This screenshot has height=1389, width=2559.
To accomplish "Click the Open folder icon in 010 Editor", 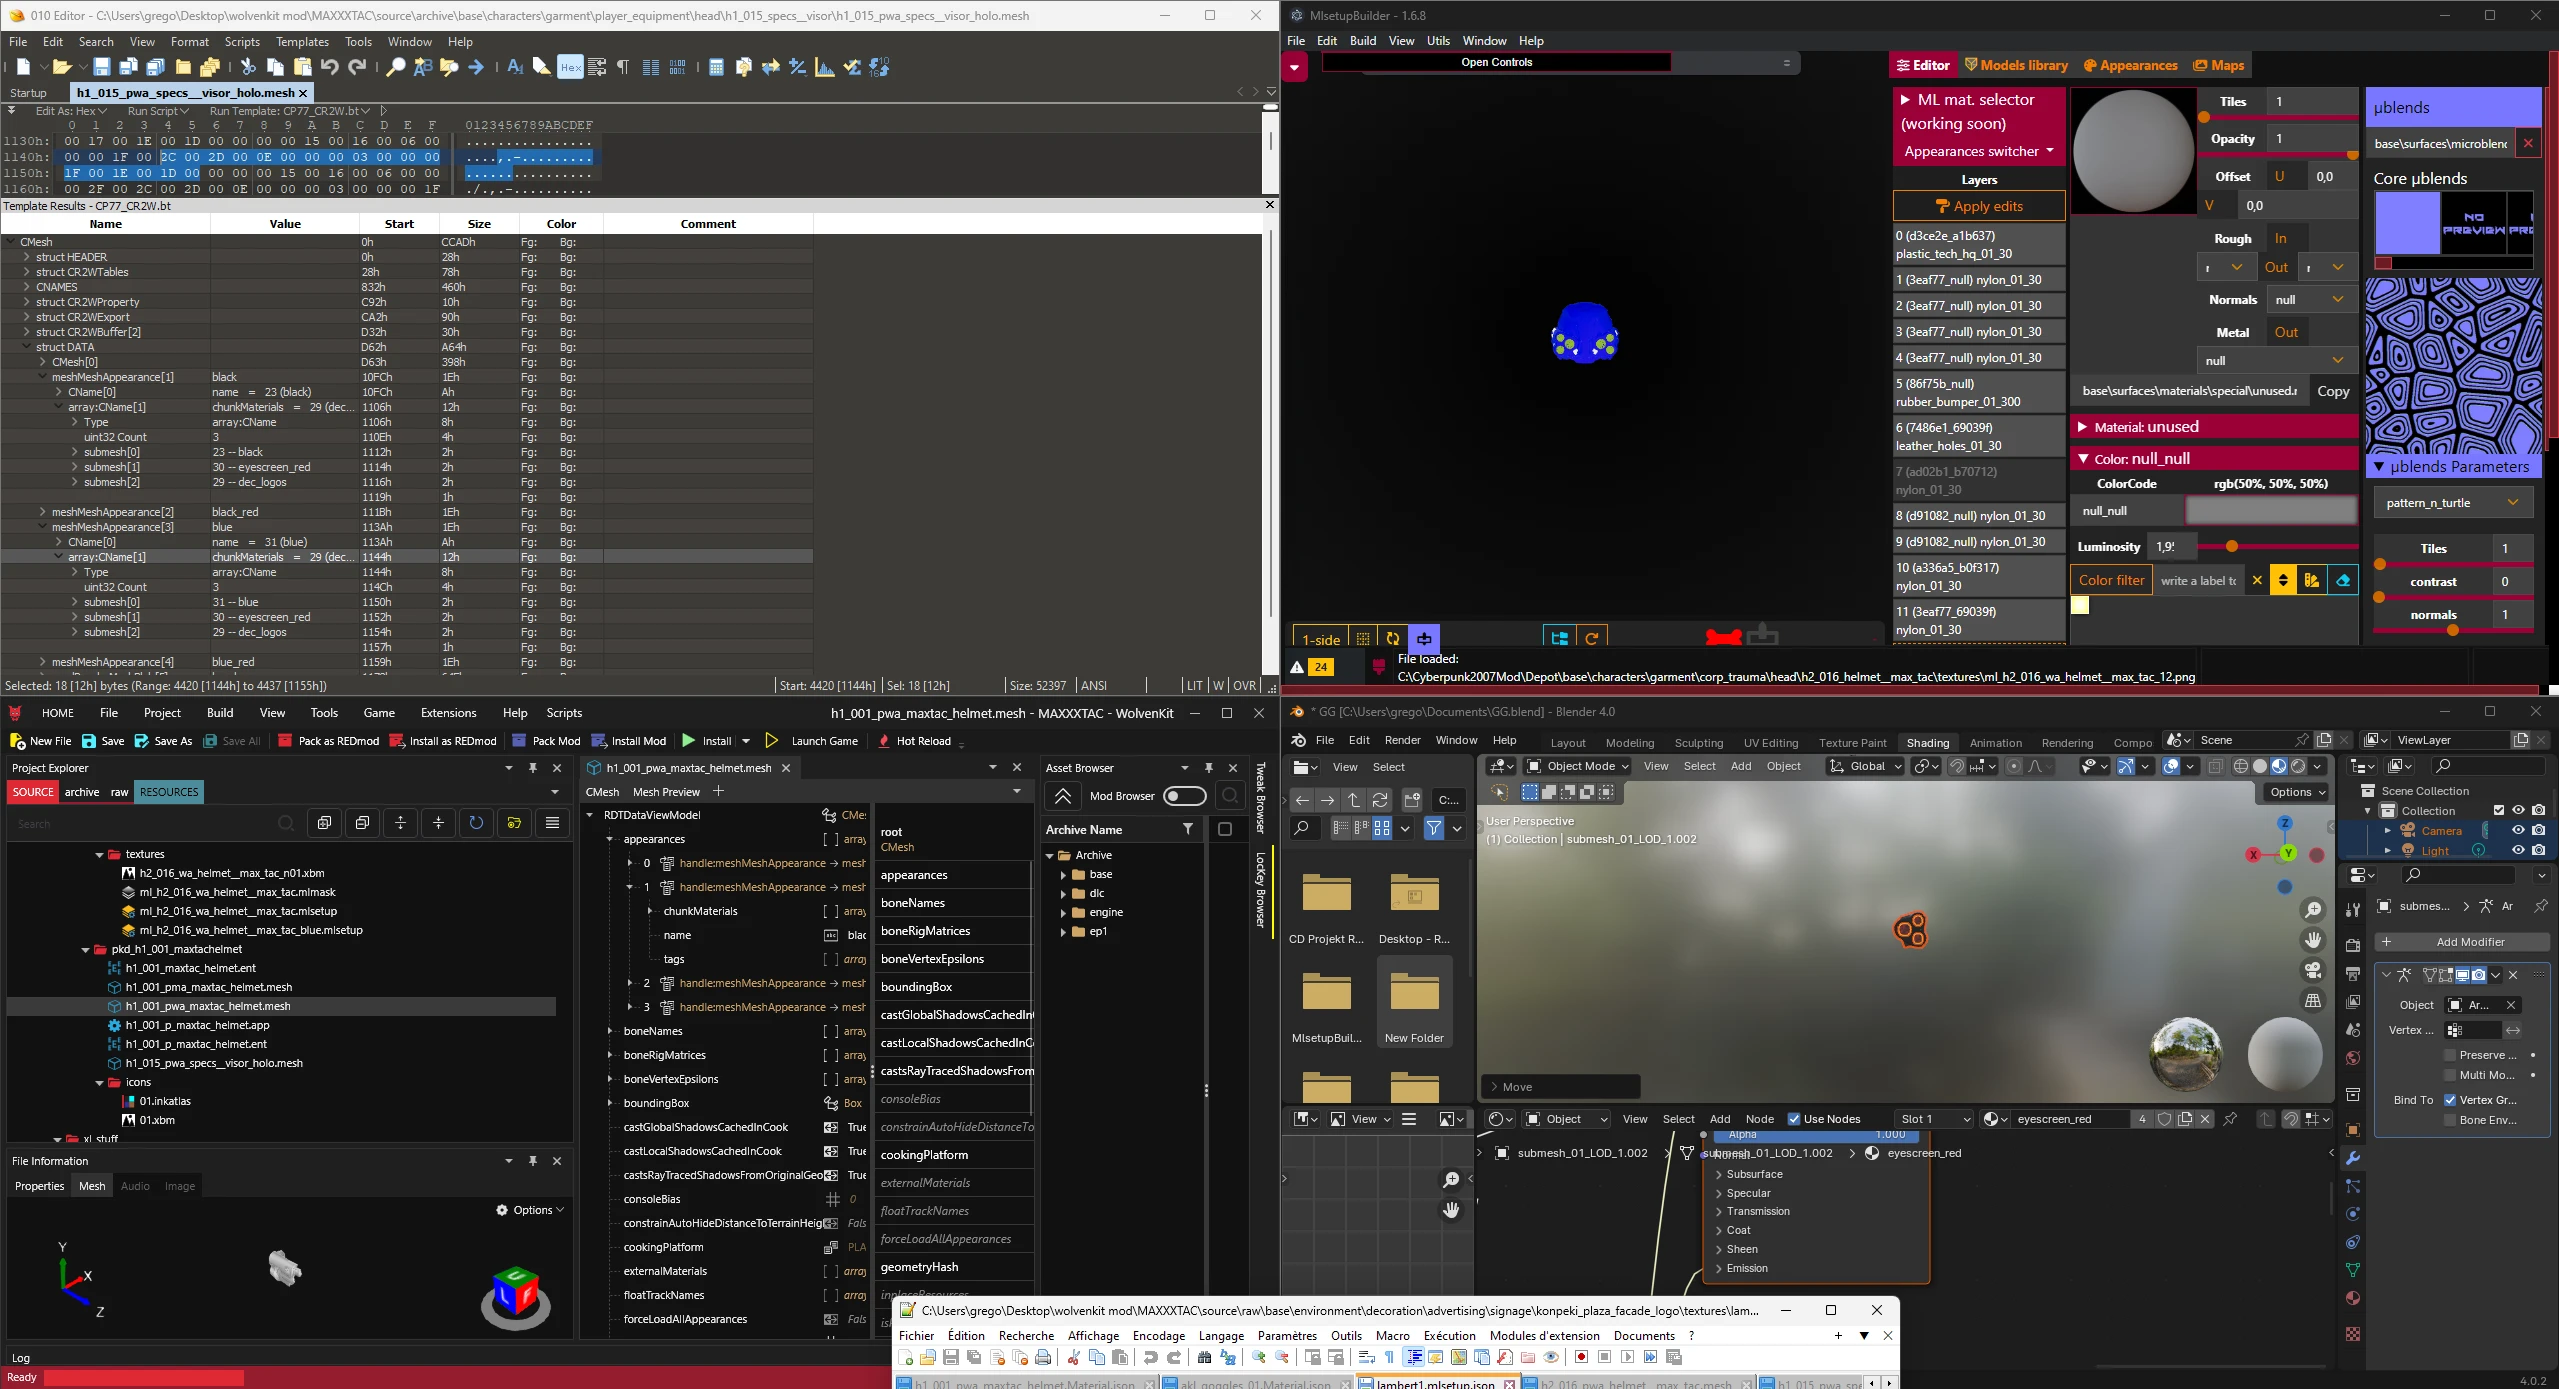I will tap(62, 67).
